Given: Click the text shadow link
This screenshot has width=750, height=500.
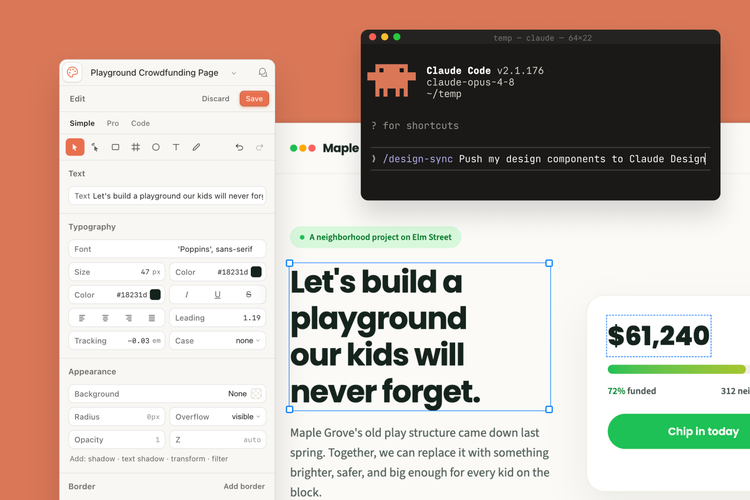Looking at the screenshot, I should 143,459.
